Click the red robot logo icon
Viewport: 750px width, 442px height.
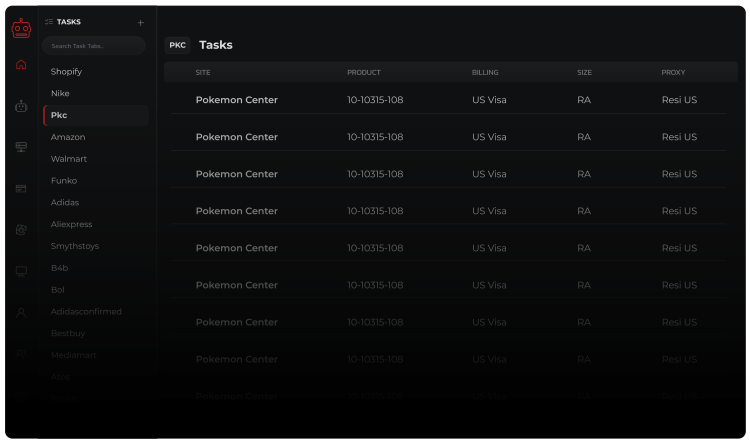point(21,29)
